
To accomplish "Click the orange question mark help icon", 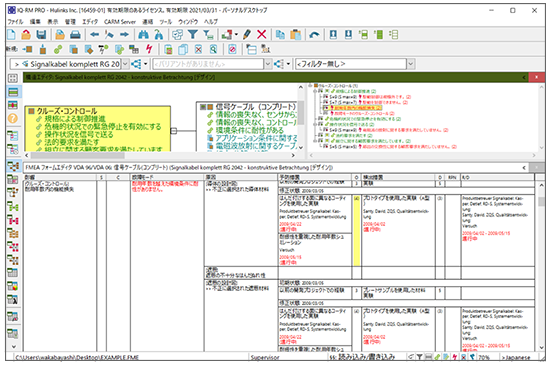I will tap(13, 118).
